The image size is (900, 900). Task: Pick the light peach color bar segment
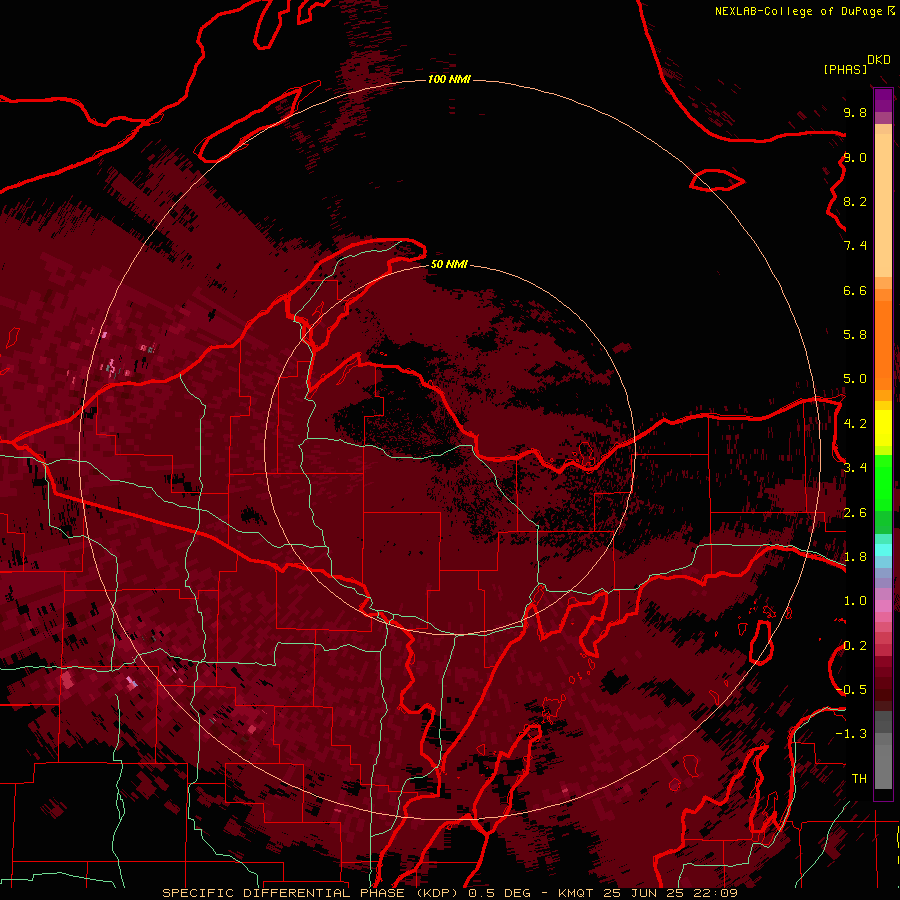coord(883,207)
